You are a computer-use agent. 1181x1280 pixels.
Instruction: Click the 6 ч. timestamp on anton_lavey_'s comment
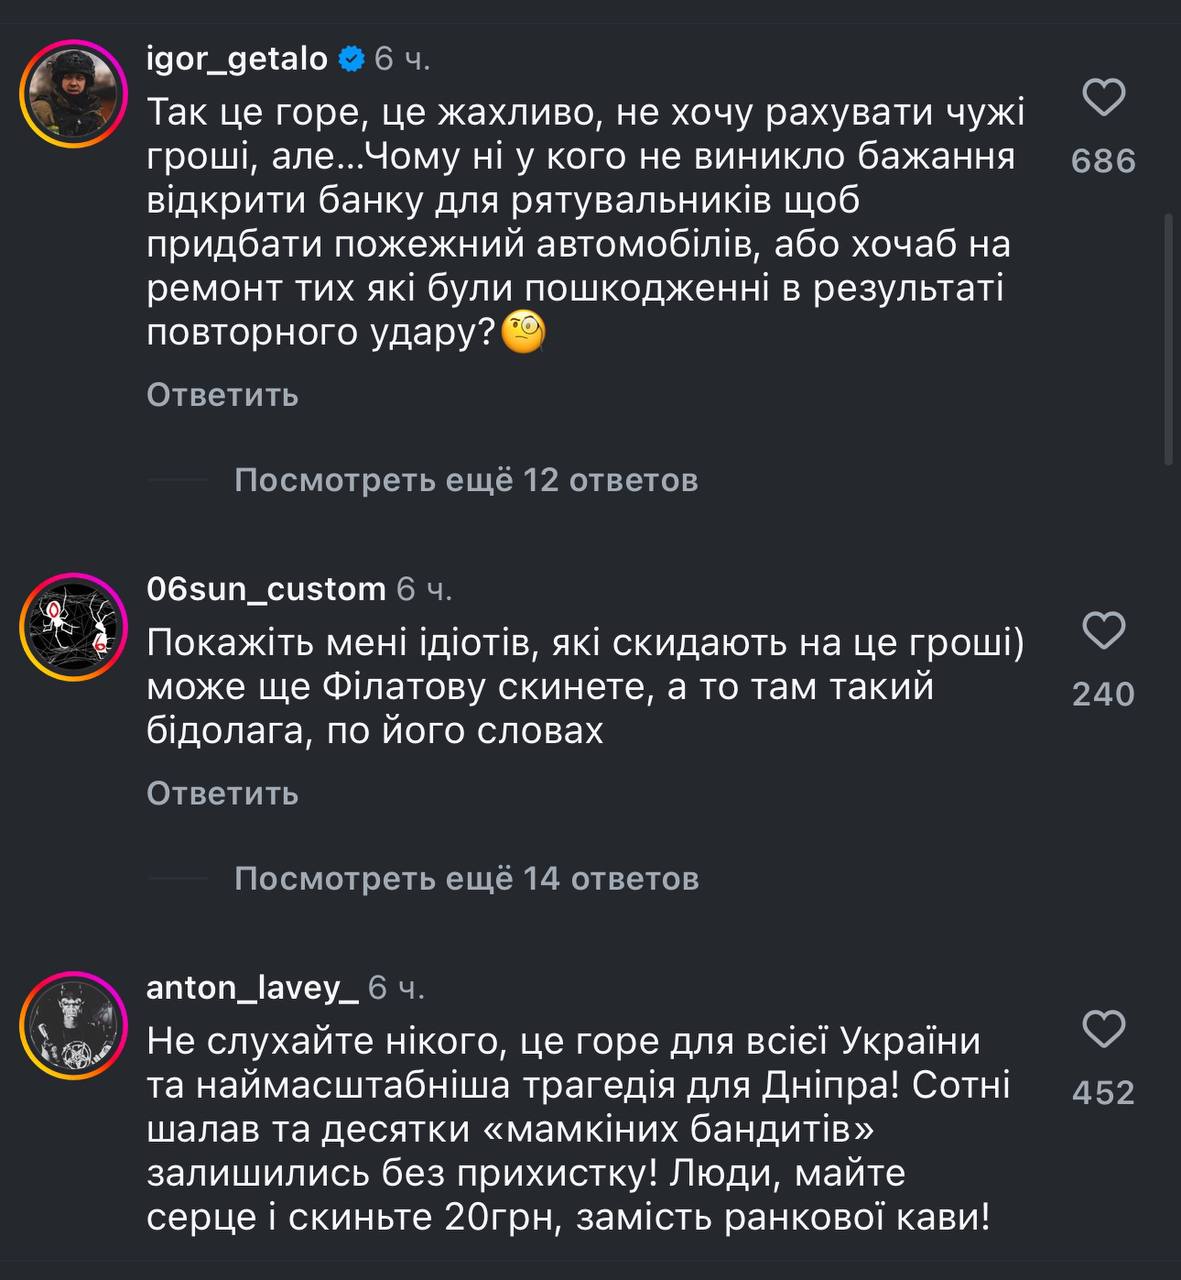click(397, 988)
